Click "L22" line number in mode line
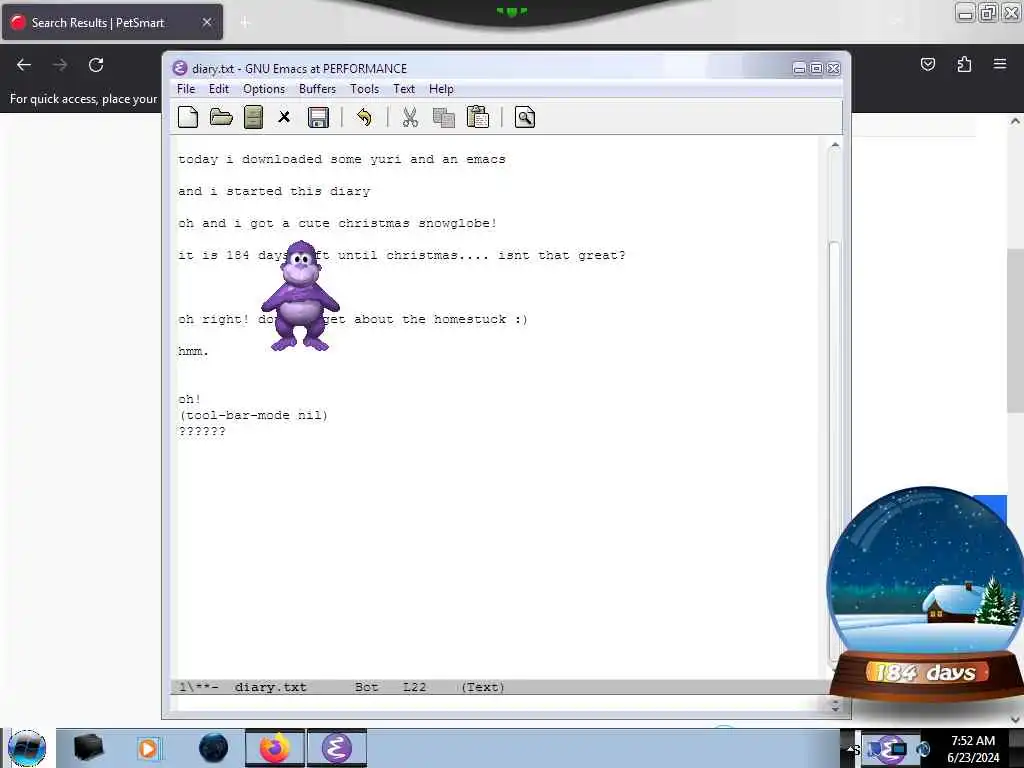 pos(414,687)
